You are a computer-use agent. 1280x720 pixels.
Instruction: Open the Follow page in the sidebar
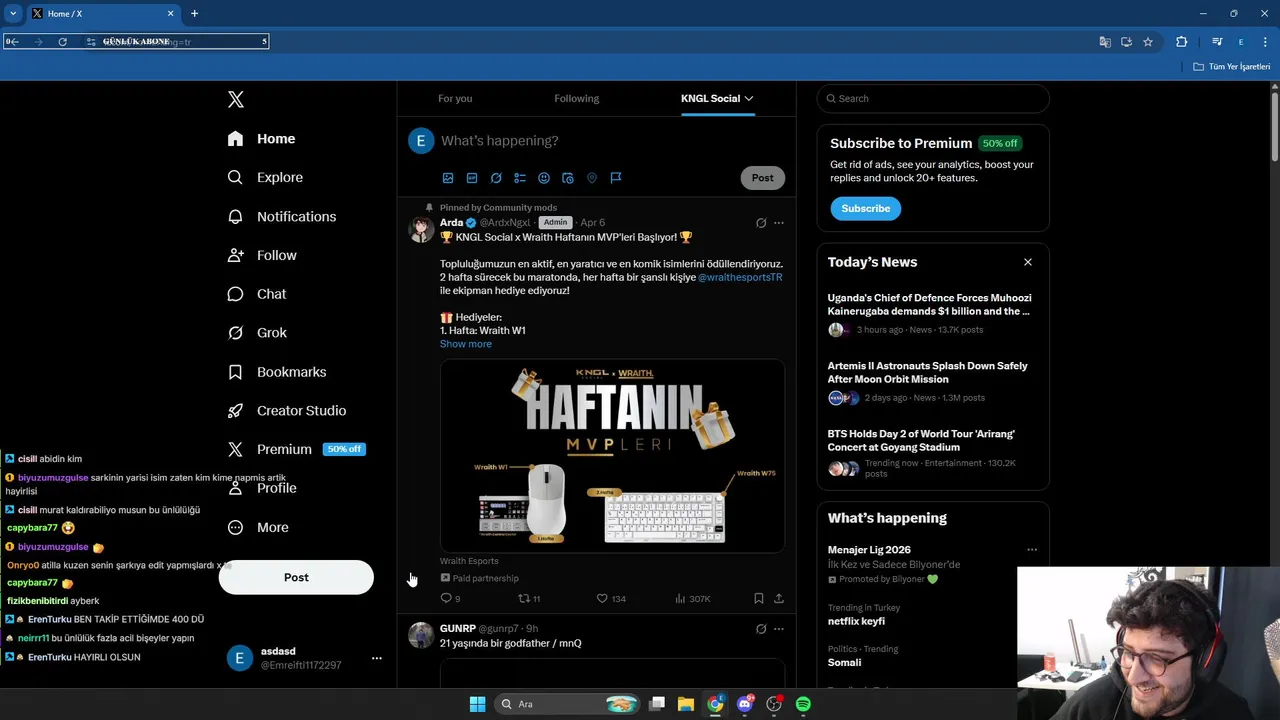262,255
